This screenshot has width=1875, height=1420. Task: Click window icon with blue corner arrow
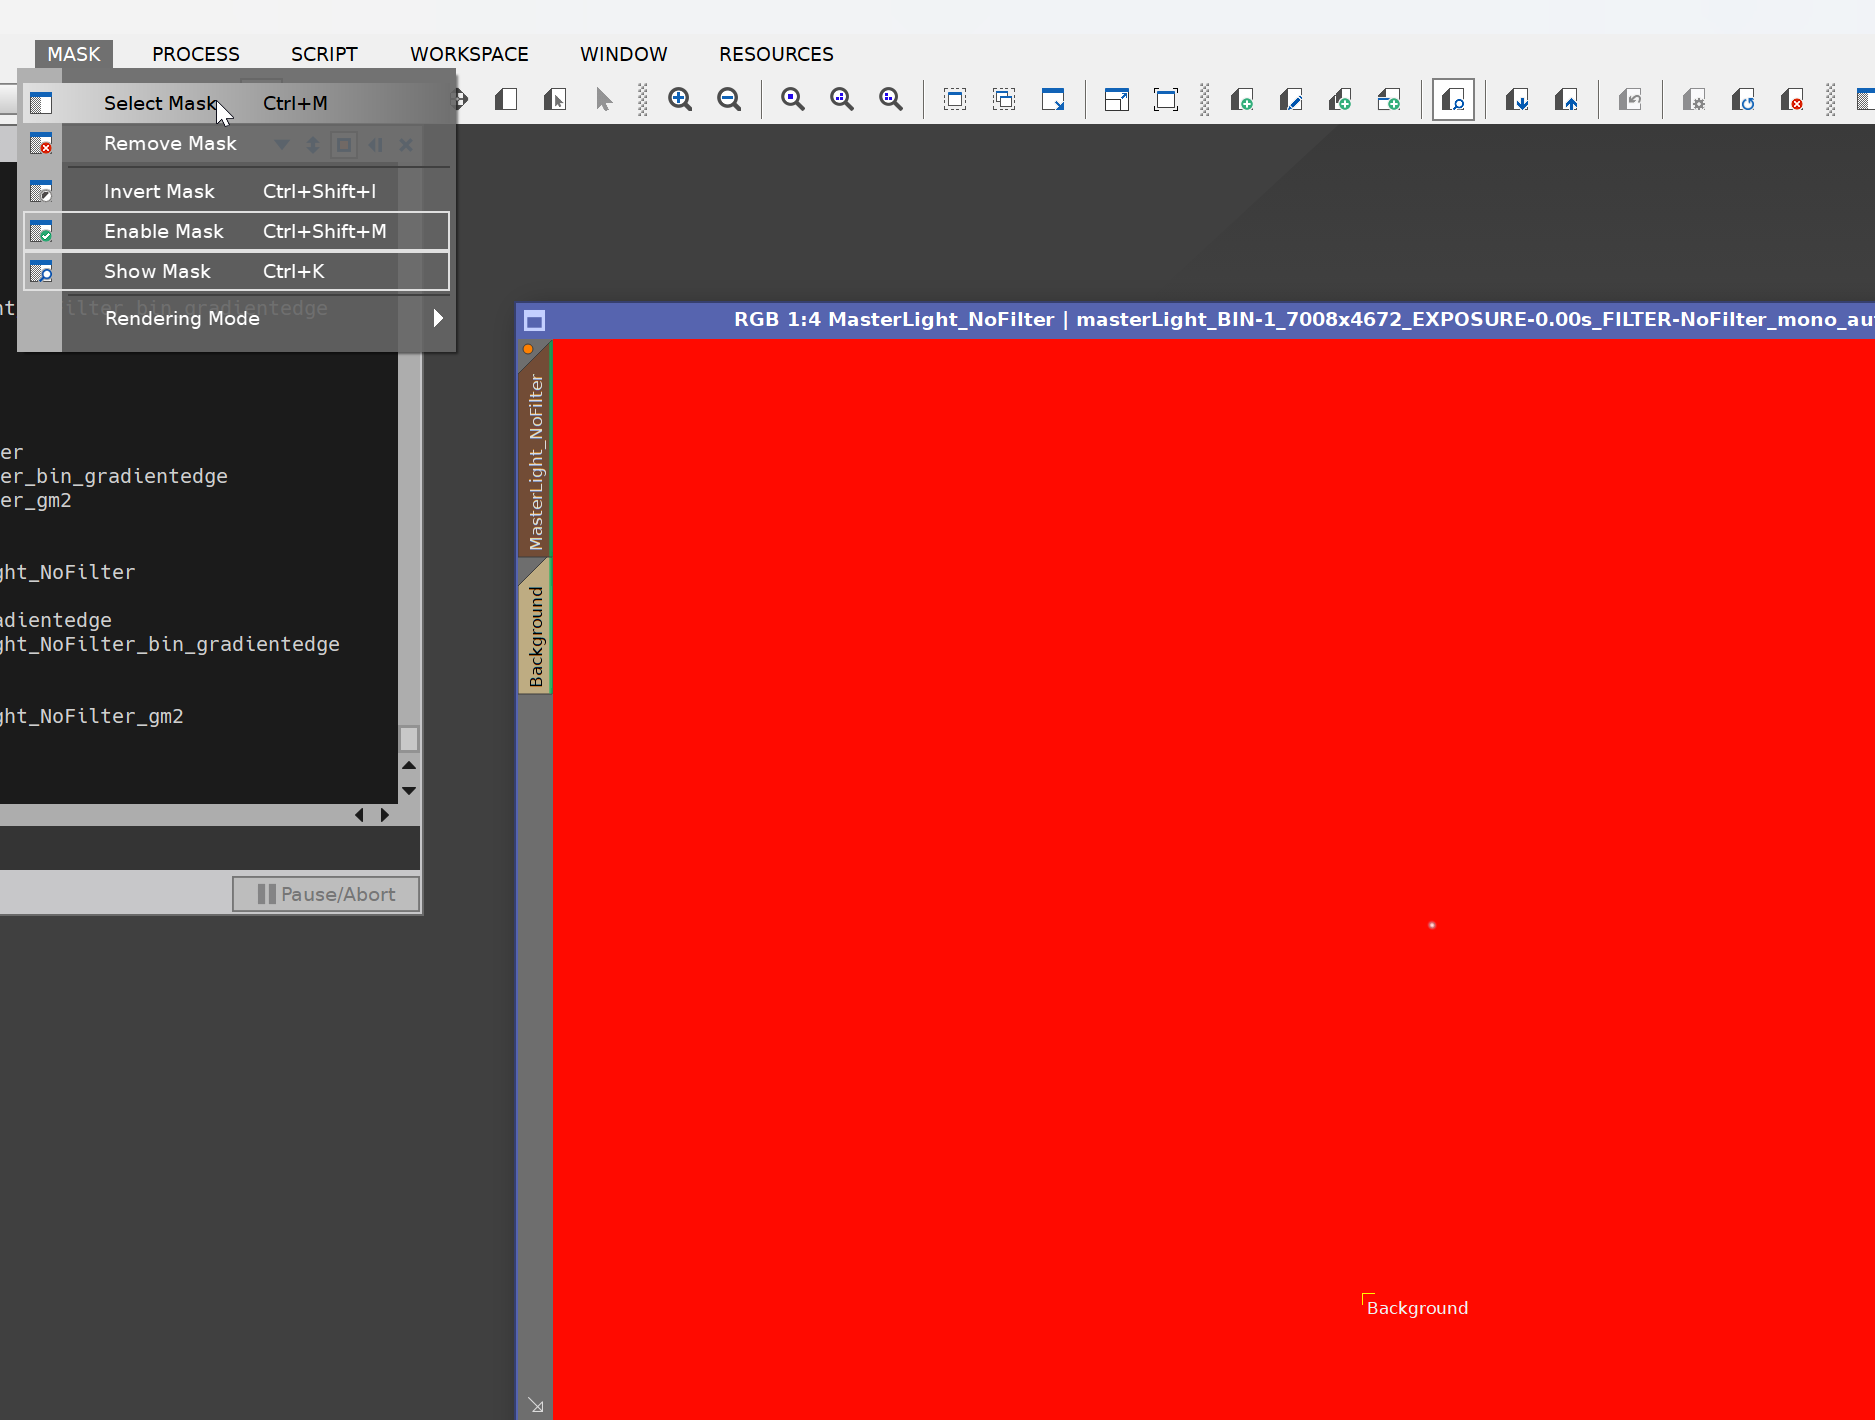coord(1053,99)
